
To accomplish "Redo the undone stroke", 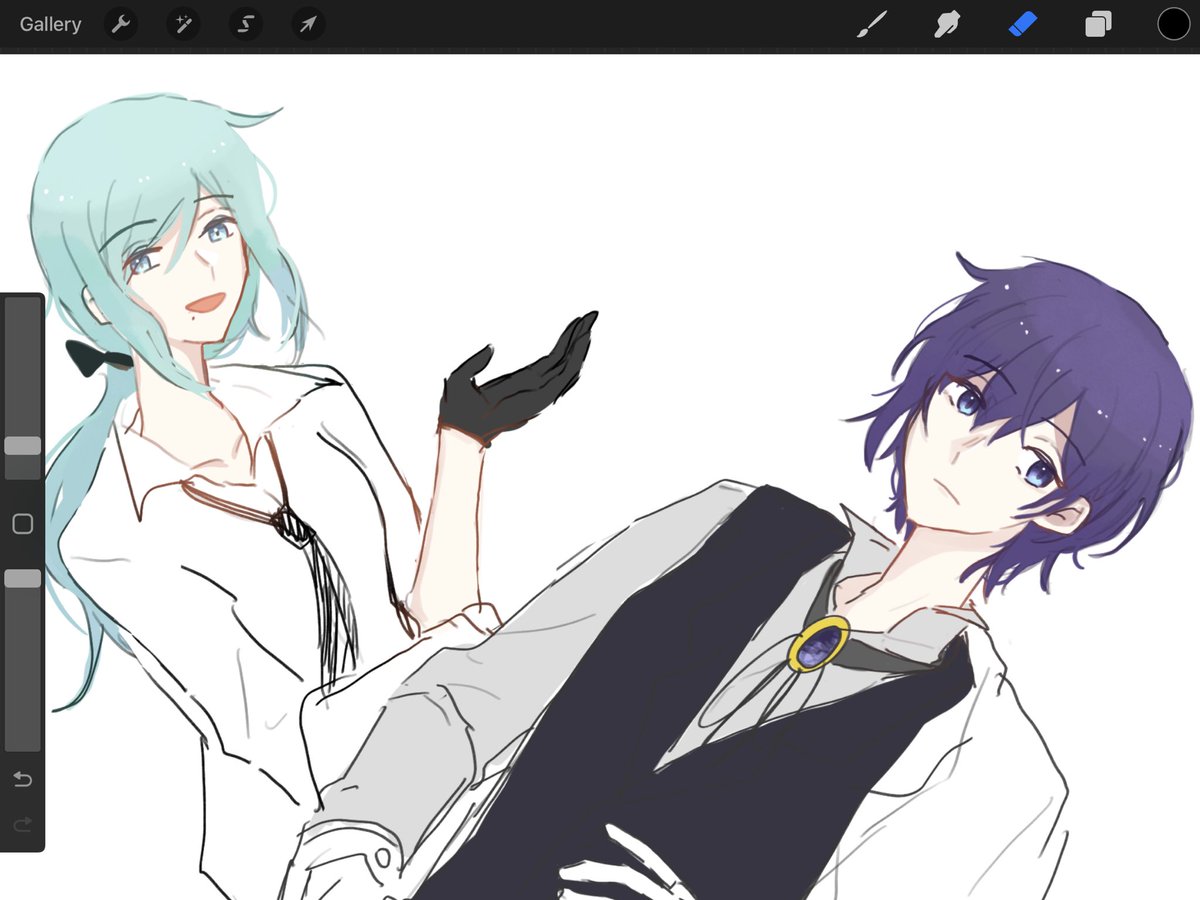I will 22,825.
